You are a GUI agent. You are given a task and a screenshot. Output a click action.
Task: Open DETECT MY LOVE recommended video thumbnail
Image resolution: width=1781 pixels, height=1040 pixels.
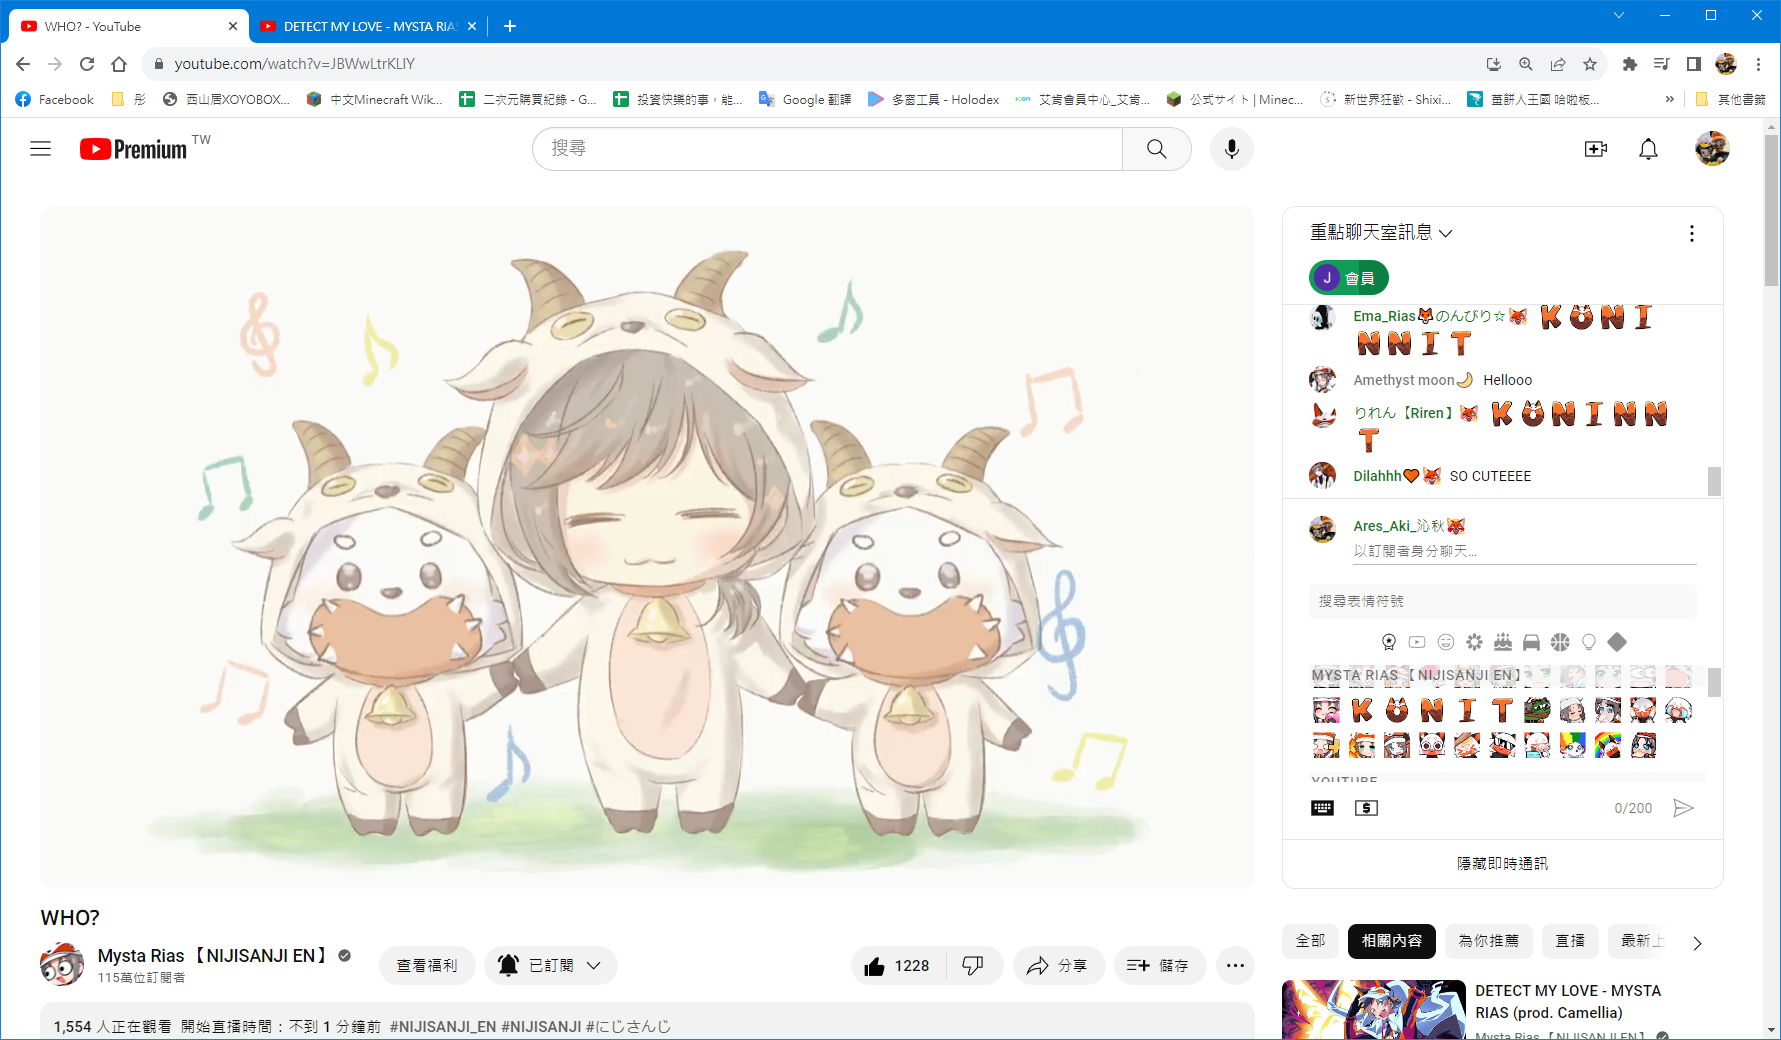pyautogui.click(x=1374, y=1010)
